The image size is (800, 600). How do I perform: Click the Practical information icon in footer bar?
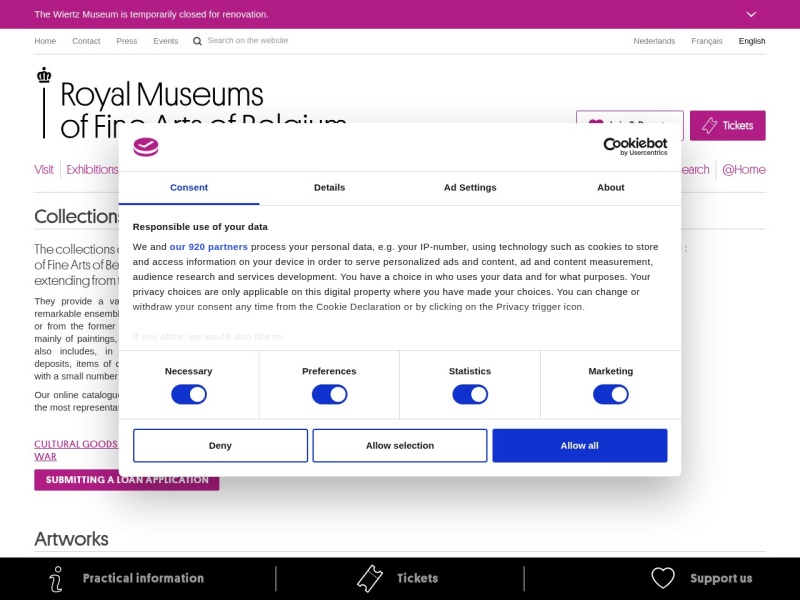pos(56,579)
